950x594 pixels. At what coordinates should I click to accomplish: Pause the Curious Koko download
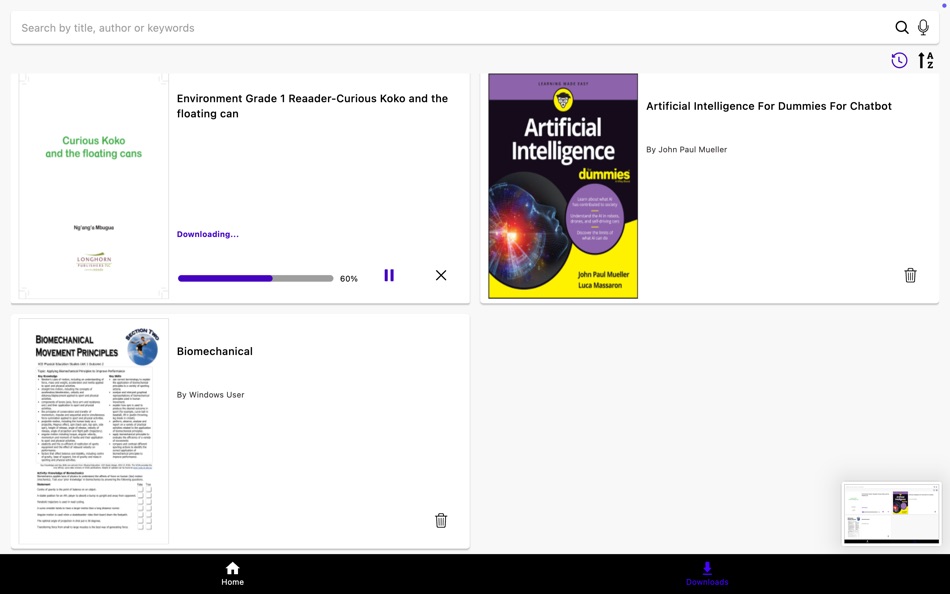click(x=389, y=274)
